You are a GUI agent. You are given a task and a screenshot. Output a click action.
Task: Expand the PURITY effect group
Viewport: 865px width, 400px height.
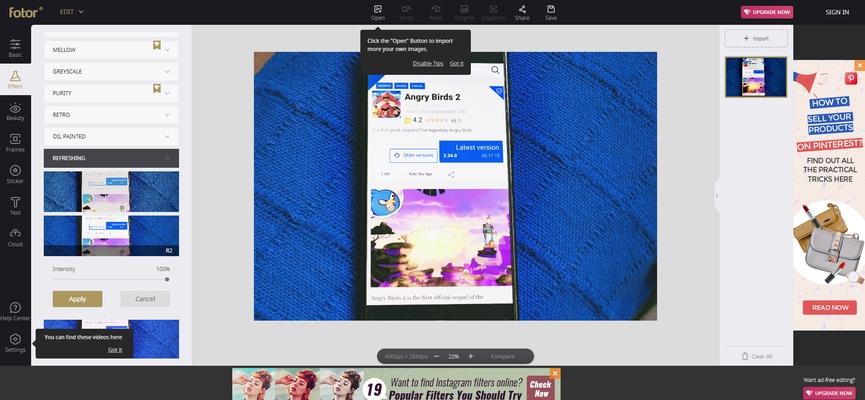point(111,93)
